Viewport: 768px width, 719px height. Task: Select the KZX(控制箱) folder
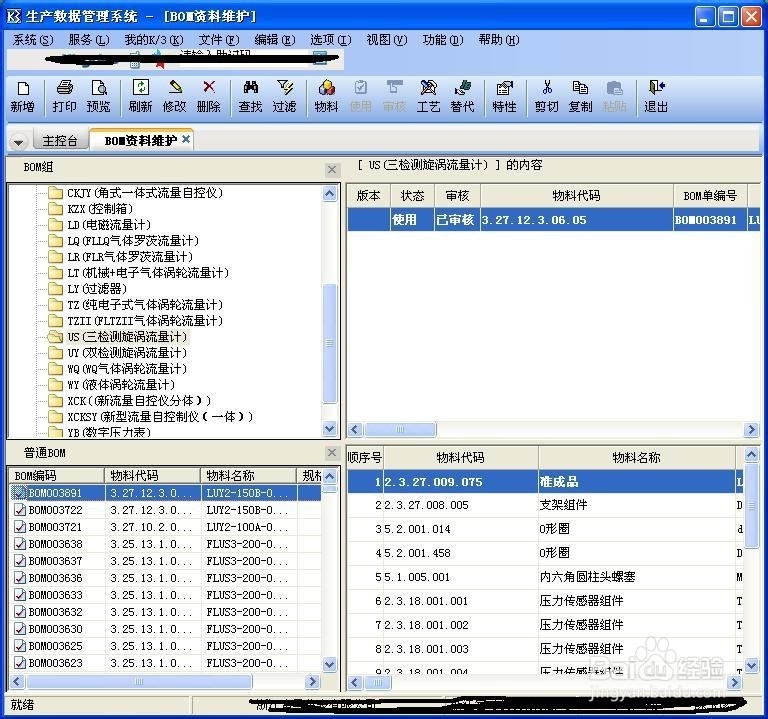click(x=100, y=209)
